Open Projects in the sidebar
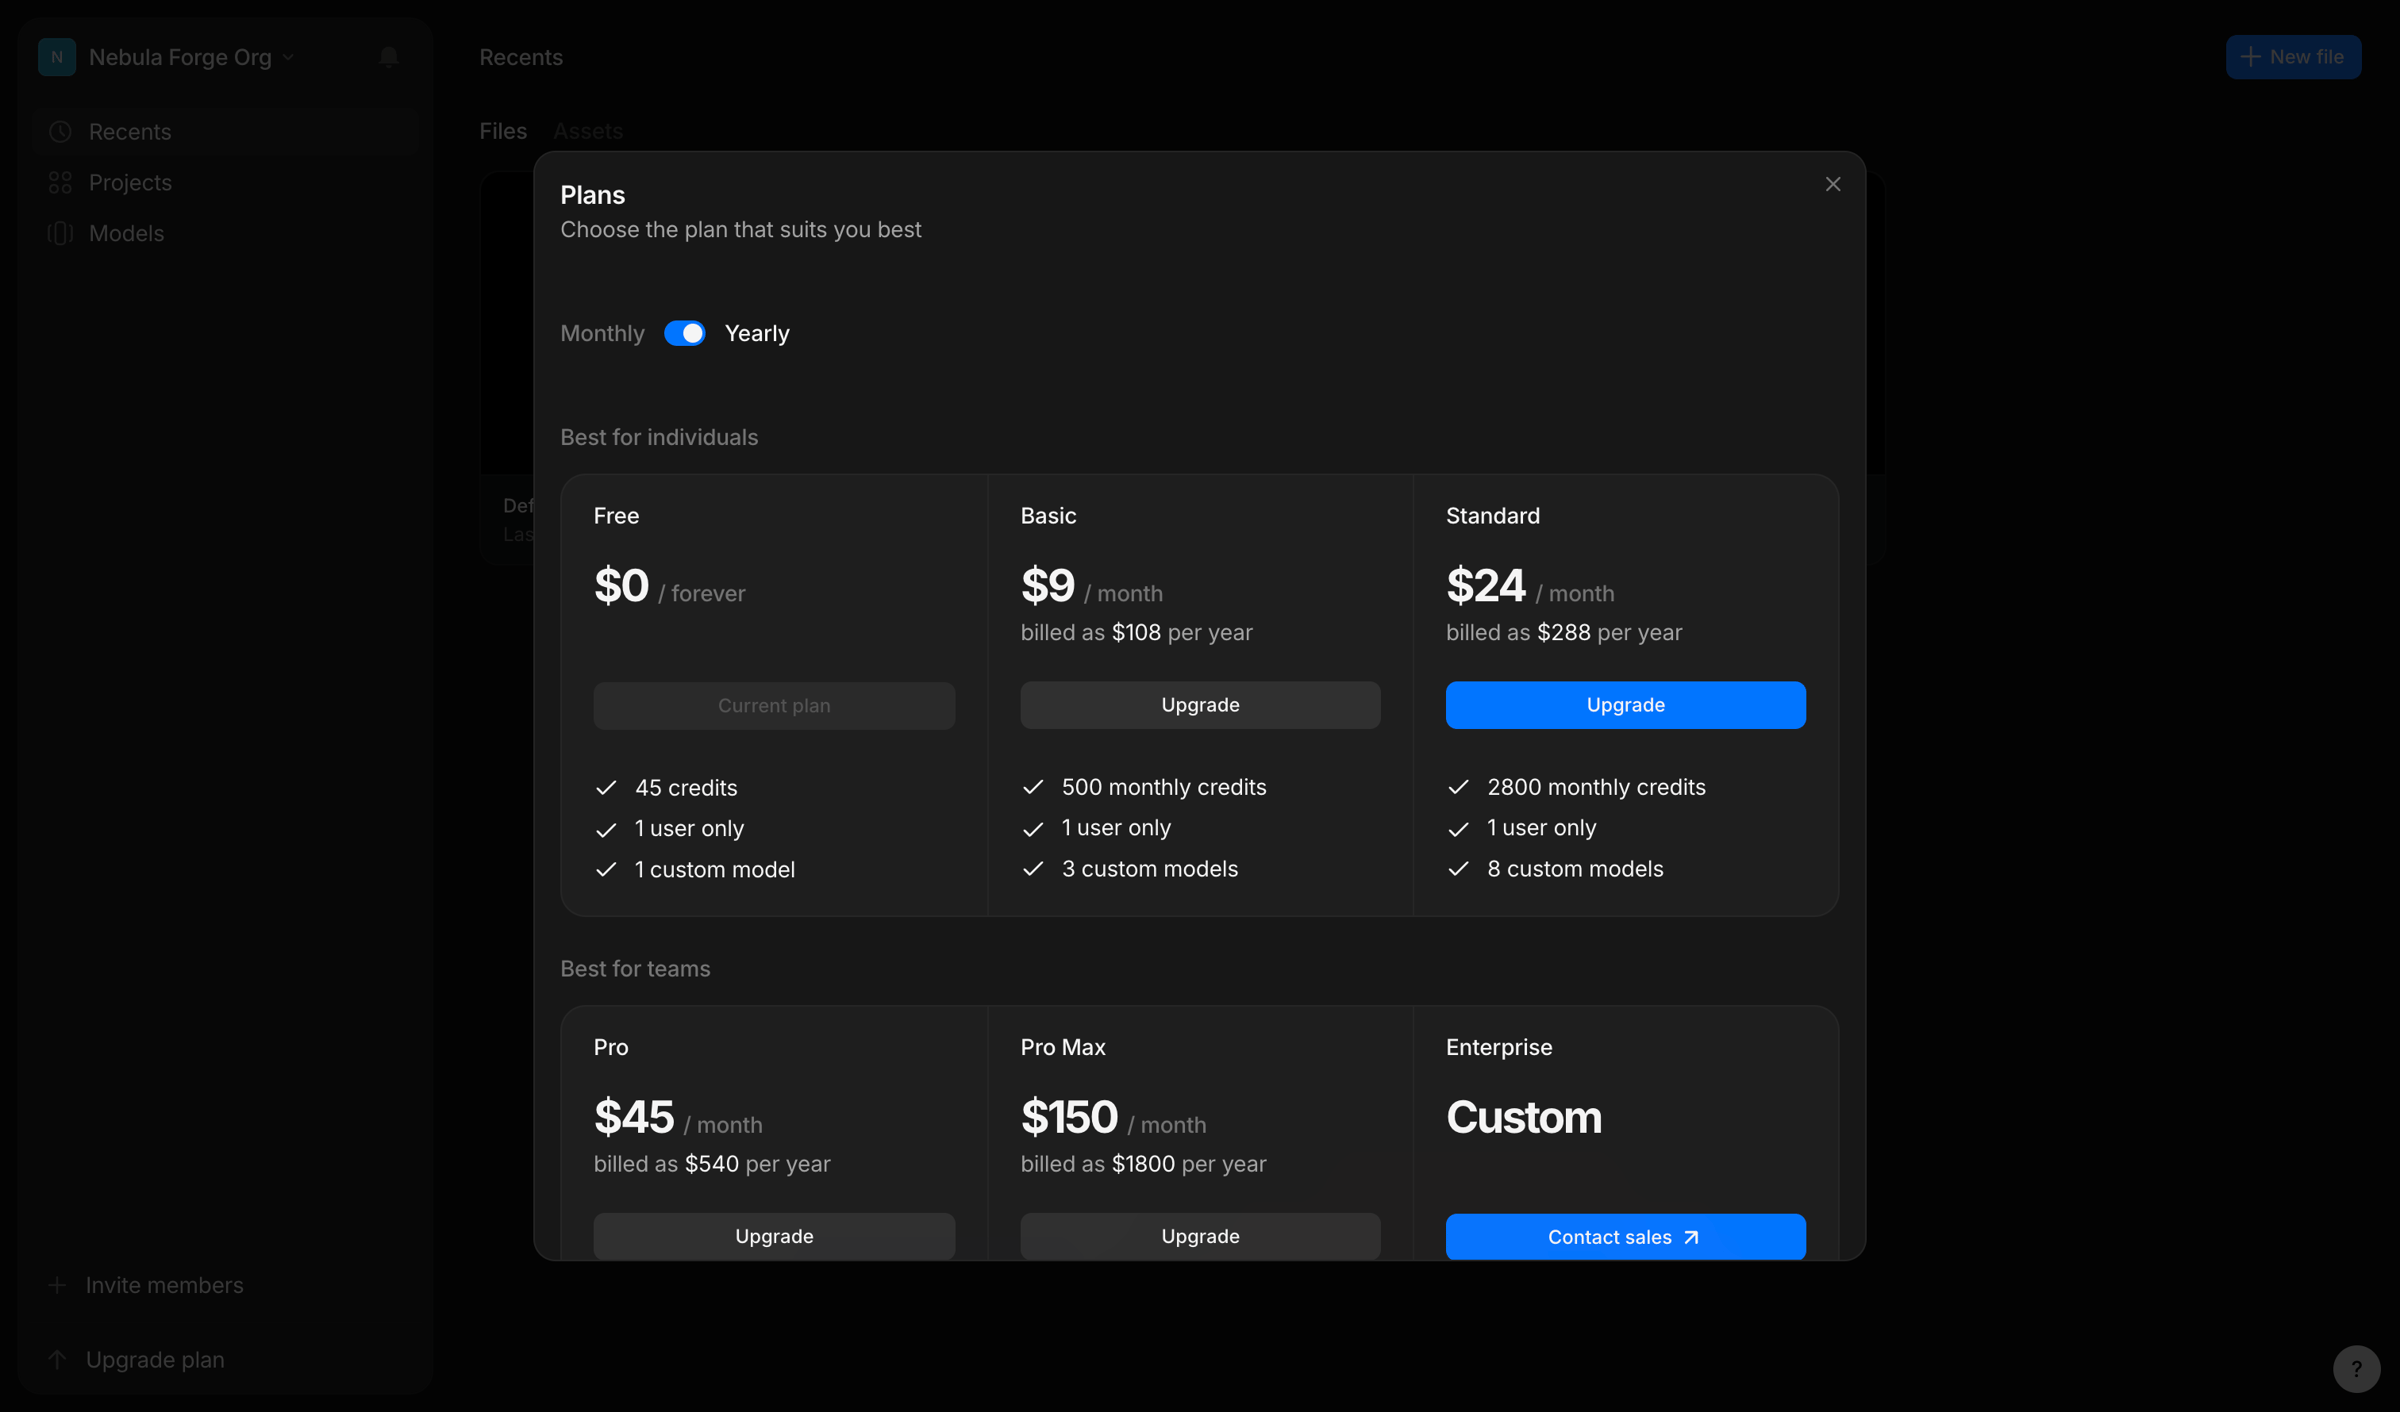This screenshot has height=1412, width=2400. [225, 182]
